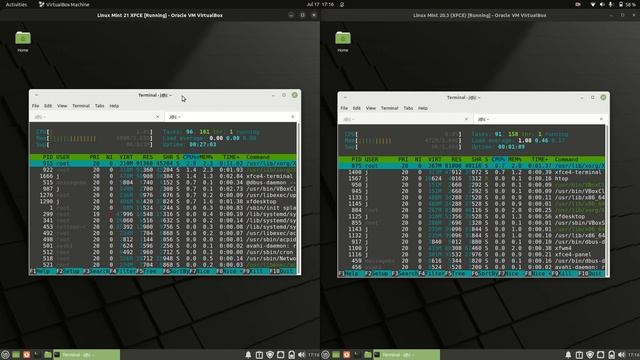This screenshot has width=640, height=360.
Task: Click the screen recording indicator in top bar
Action: pyautogui.click(x=578, y=4)
